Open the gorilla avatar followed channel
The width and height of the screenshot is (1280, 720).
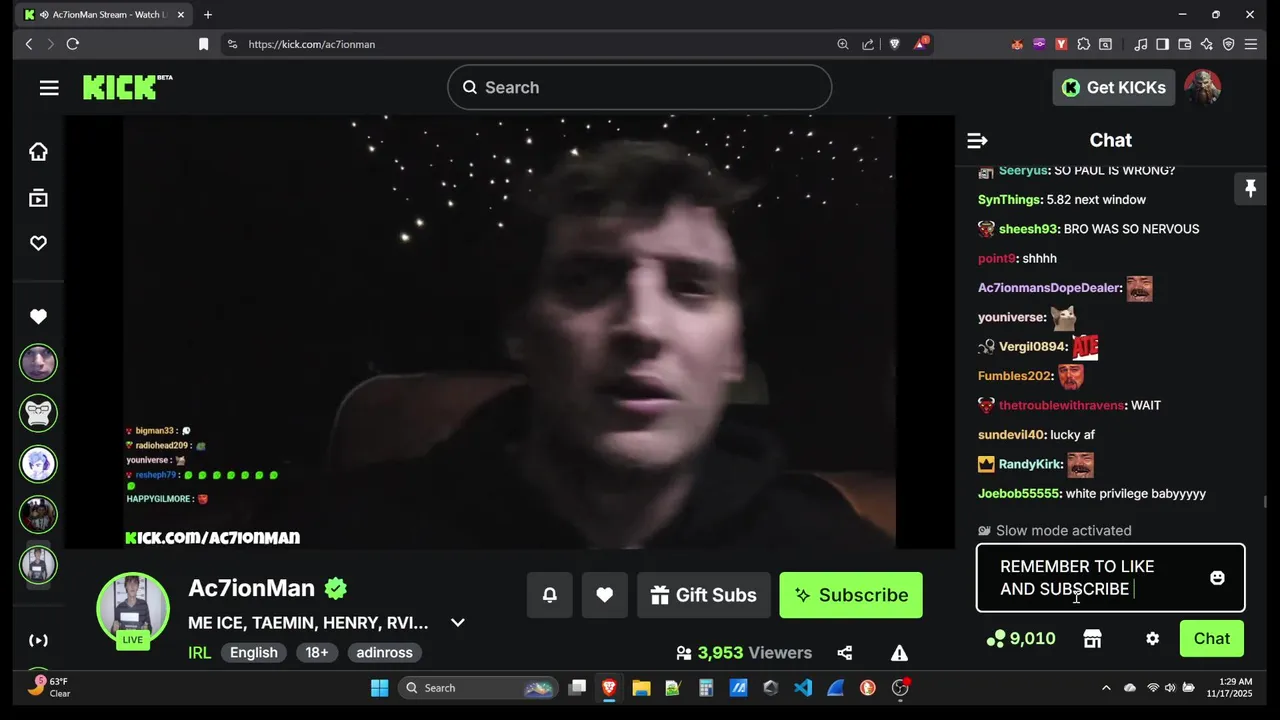tap(38, 413)
